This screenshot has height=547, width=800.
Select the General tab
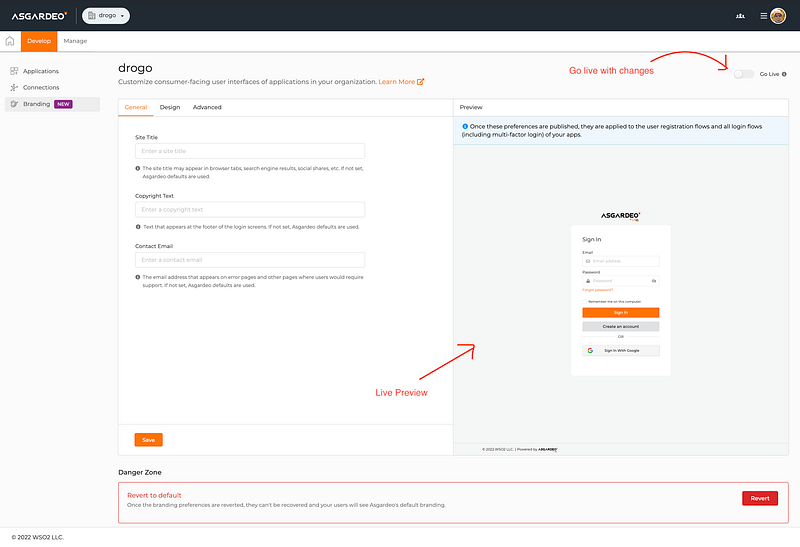(136, 107)
